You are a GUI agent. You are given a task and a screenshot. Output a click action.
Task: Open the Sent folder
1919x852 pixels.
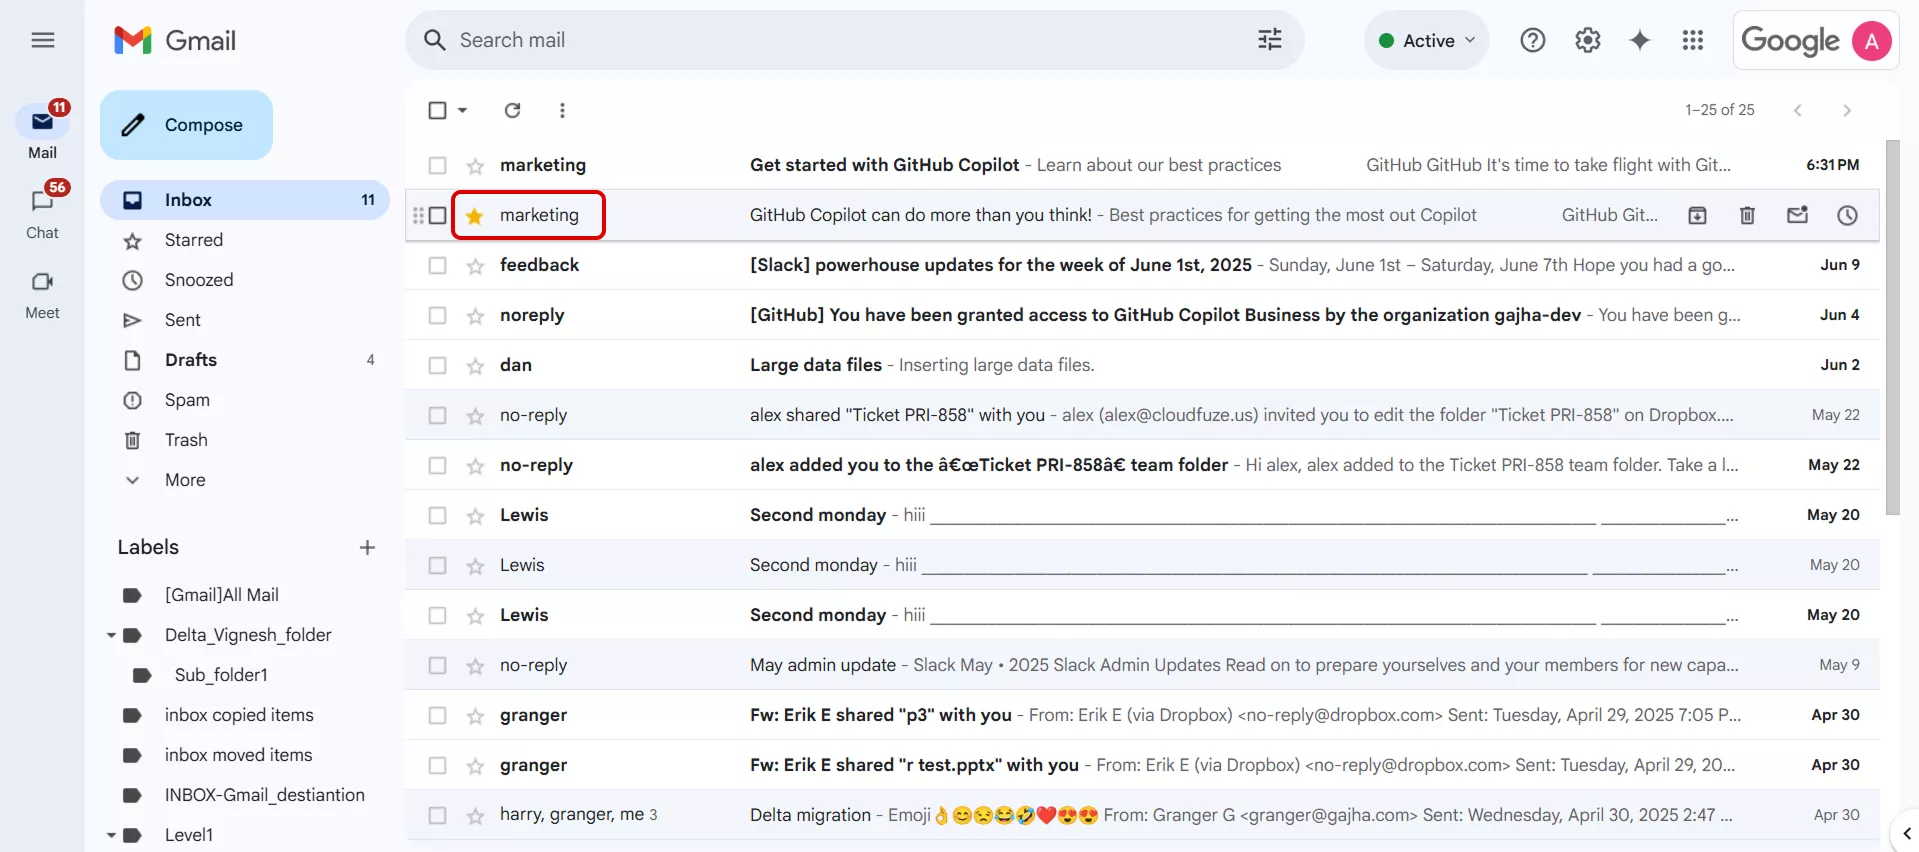[x=245, y=320]
